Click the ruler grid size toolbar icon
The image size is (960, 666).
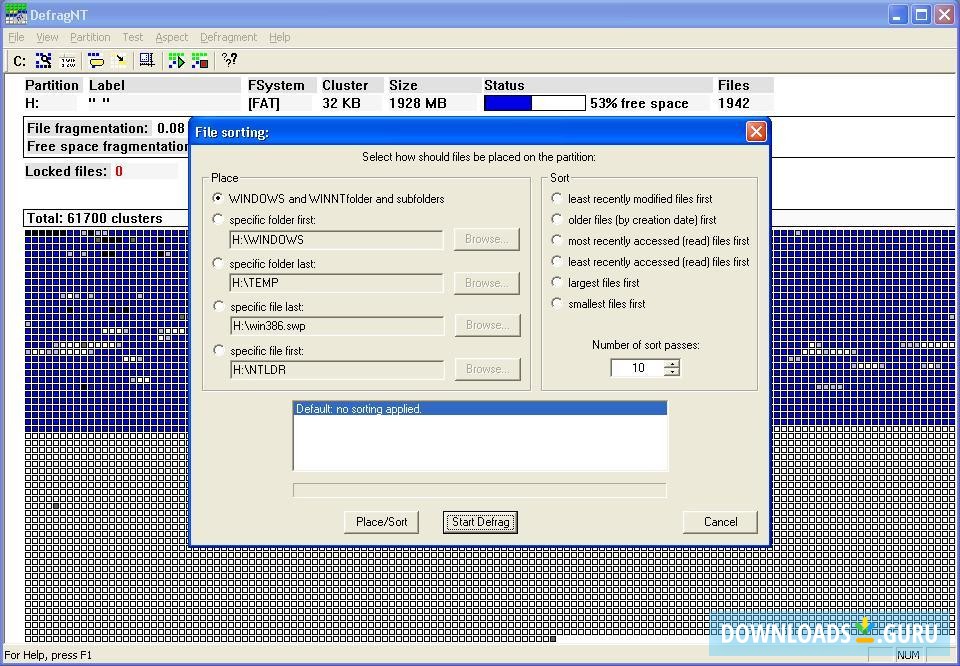(147, 61)
